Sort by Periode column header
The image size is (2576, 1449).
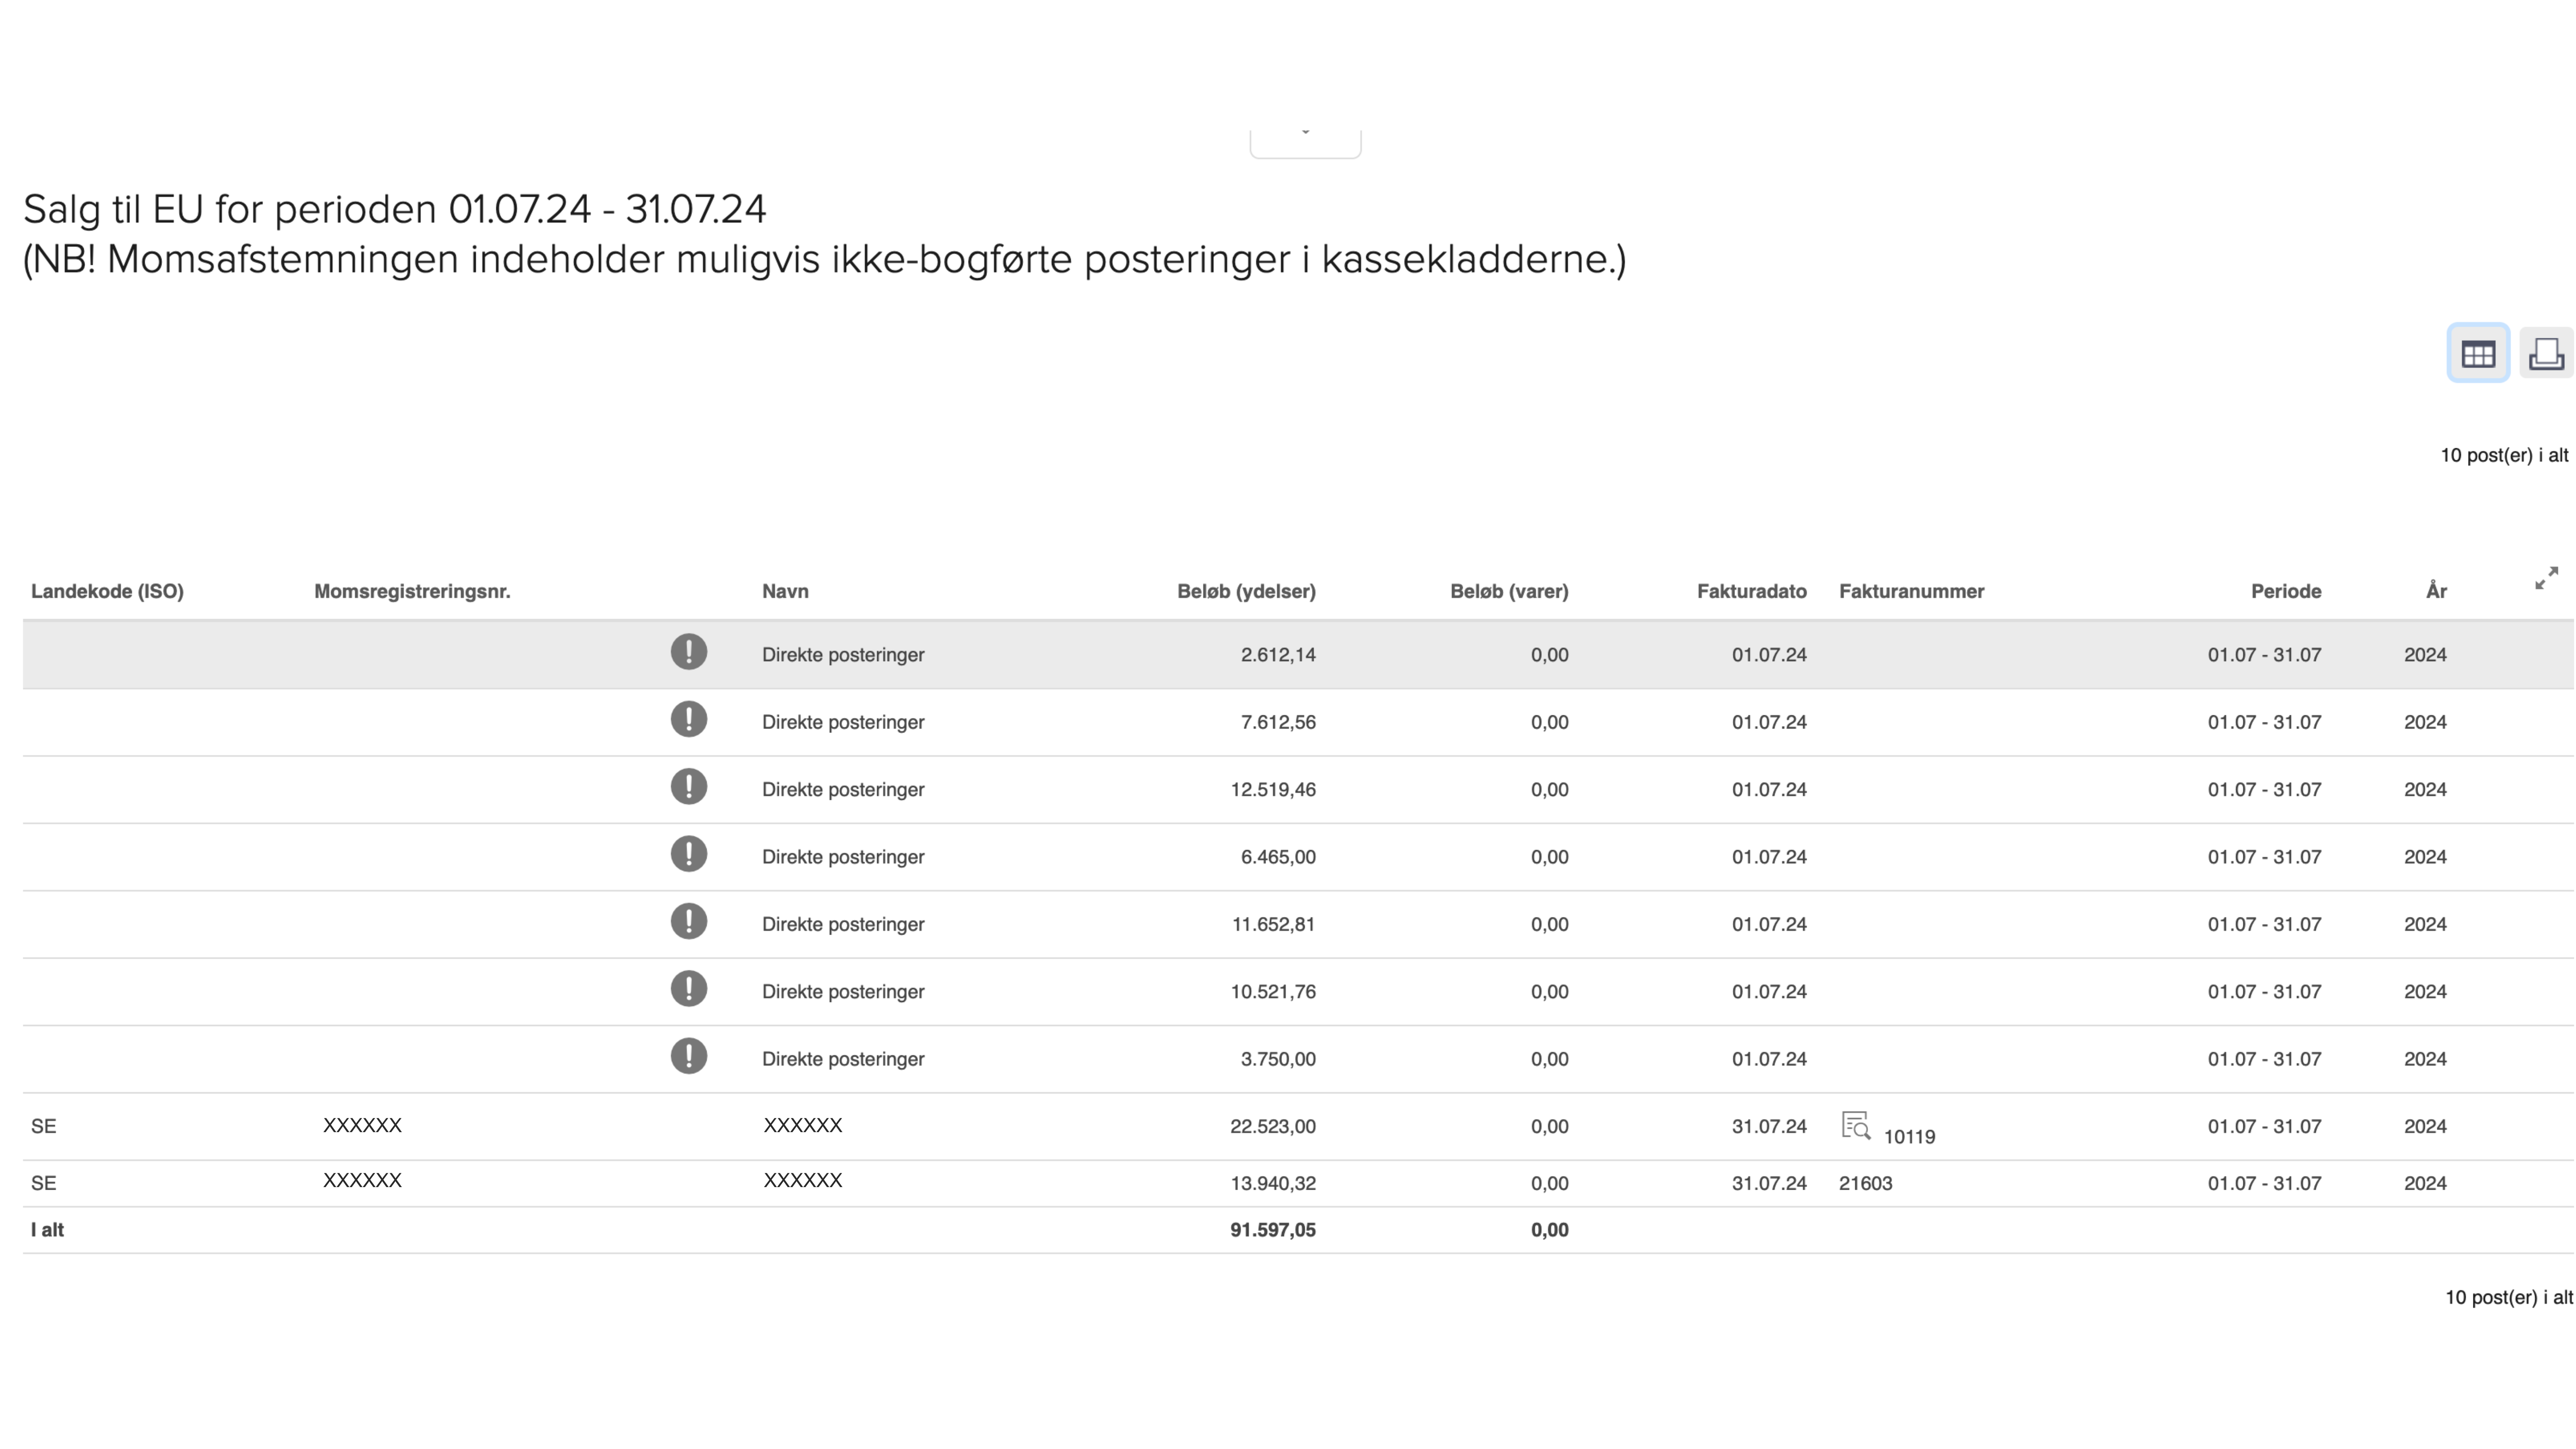click(2286, 591)
